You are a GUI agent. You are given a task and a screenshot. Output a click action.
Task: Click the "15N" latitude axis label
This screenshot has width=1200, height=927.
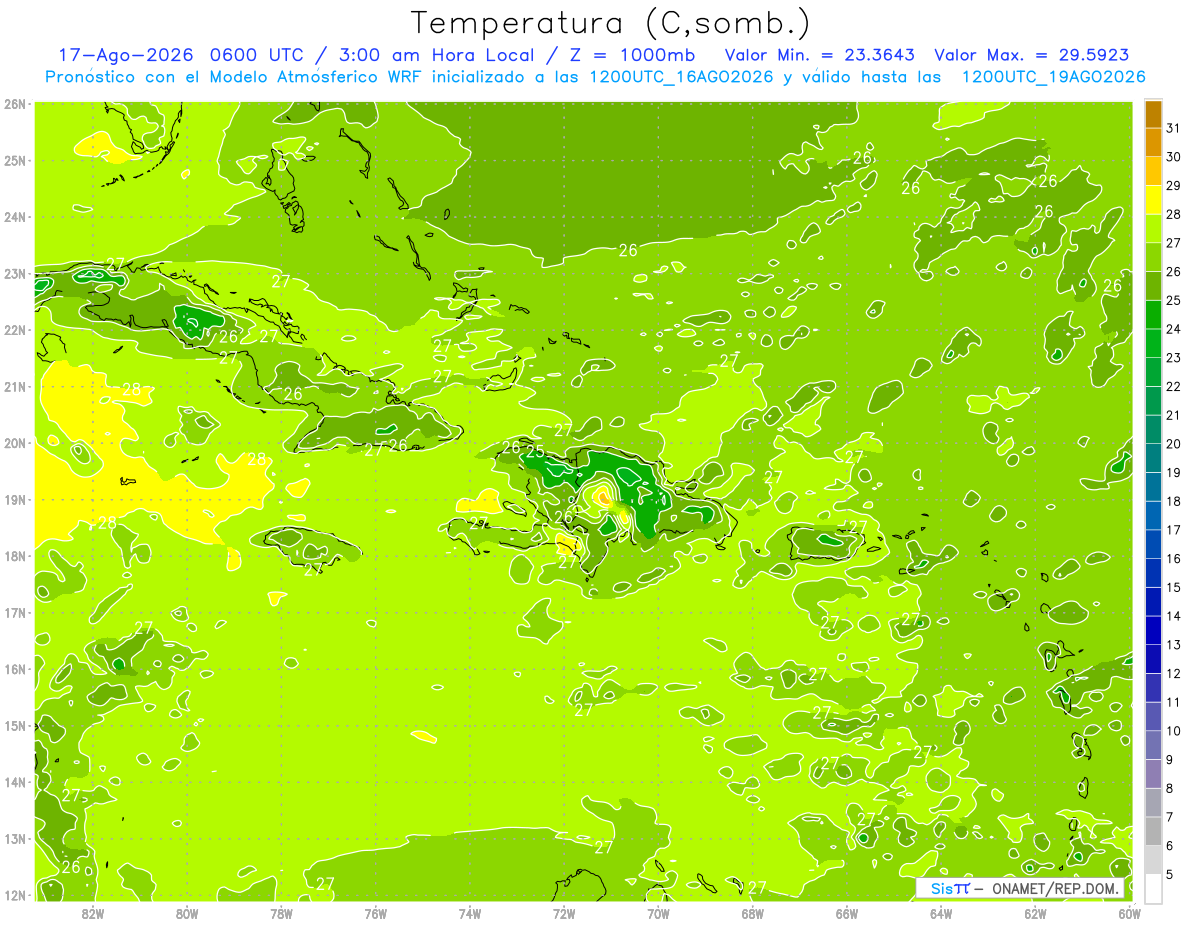click(x=14, y=725)
